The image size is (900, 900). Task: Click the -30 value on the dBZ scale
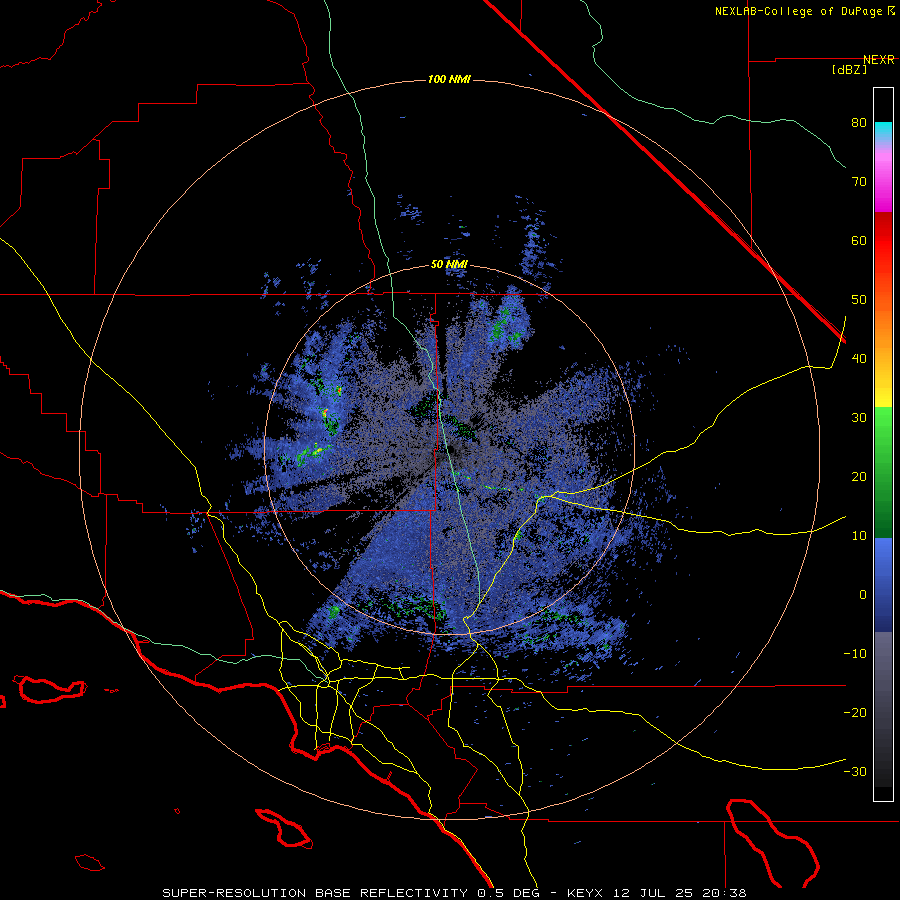click(x=855, y=772)
